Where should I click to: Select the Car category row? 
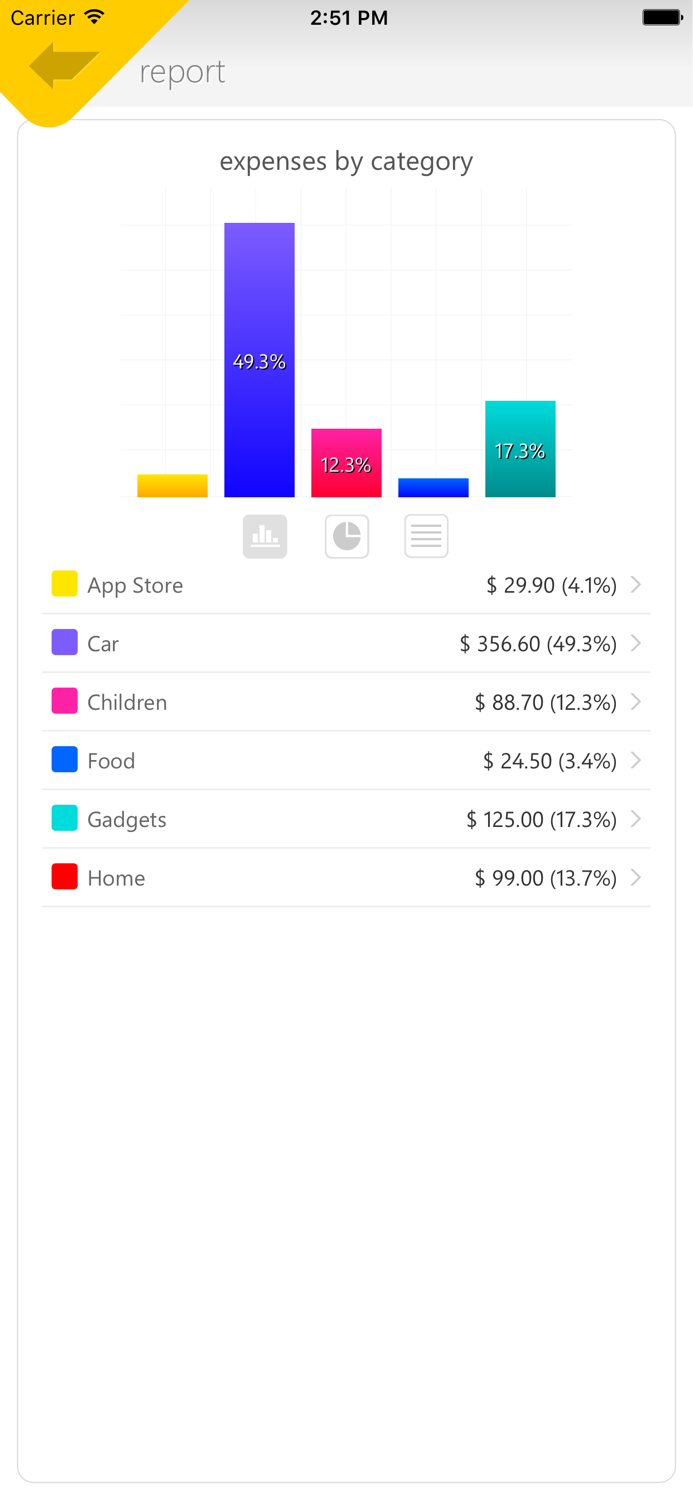tap(346, 644)
